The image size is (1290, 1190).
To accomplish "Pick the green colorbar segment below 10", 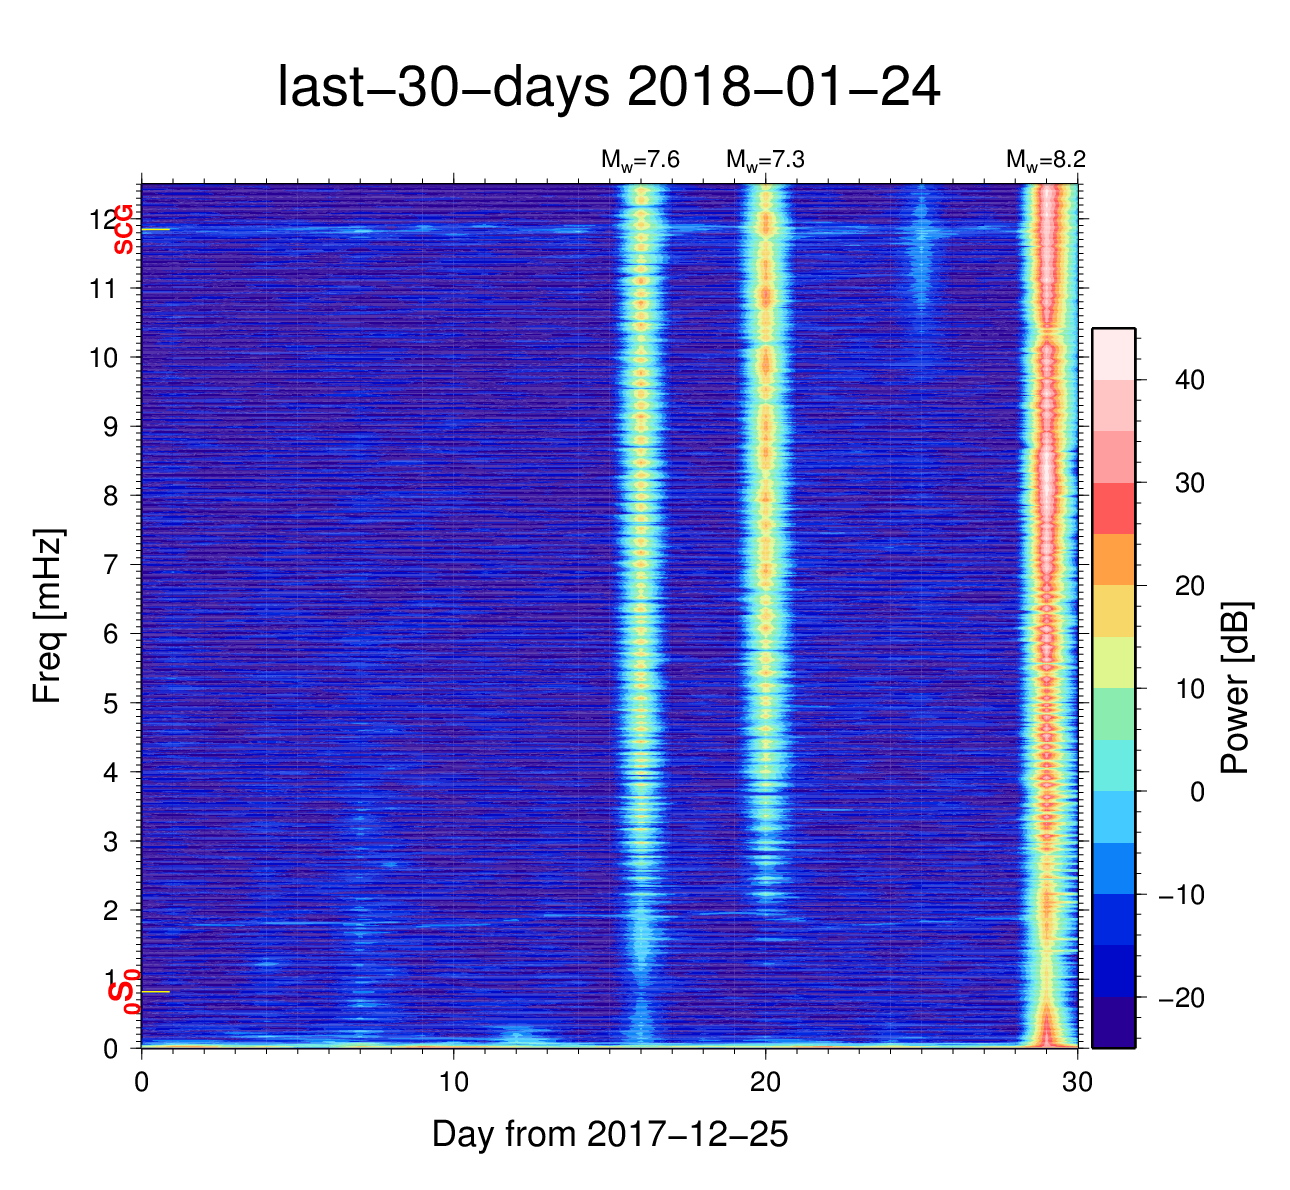I will [x=1113, y=714].
